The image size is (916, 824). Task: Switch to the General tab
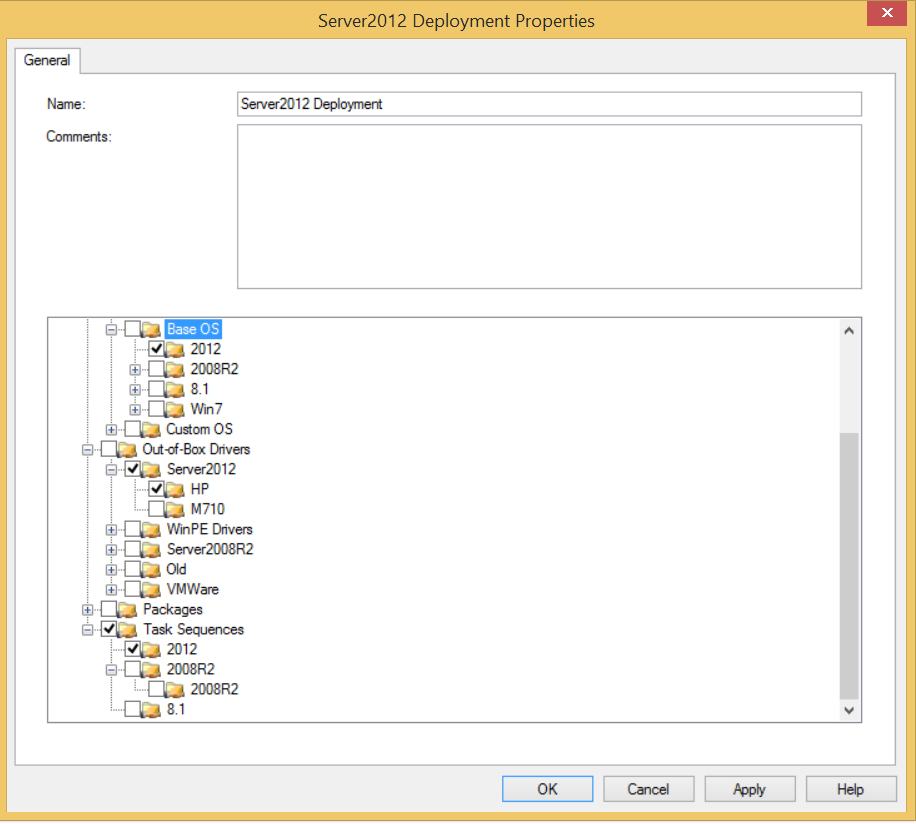[47, 60]
